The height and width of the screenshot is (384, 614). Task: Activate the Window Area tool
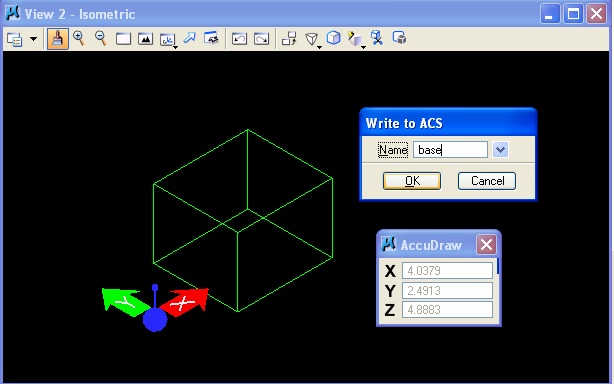123,39
